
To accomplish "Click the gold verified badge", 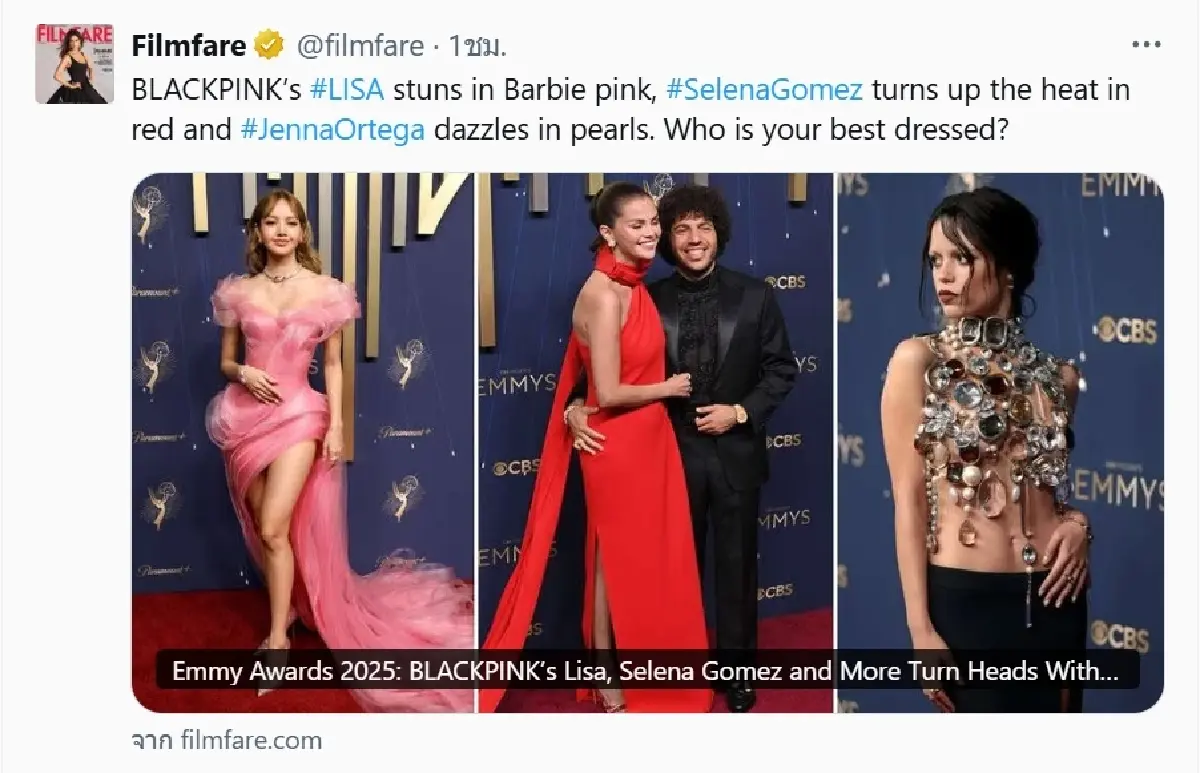I will 267,46.
